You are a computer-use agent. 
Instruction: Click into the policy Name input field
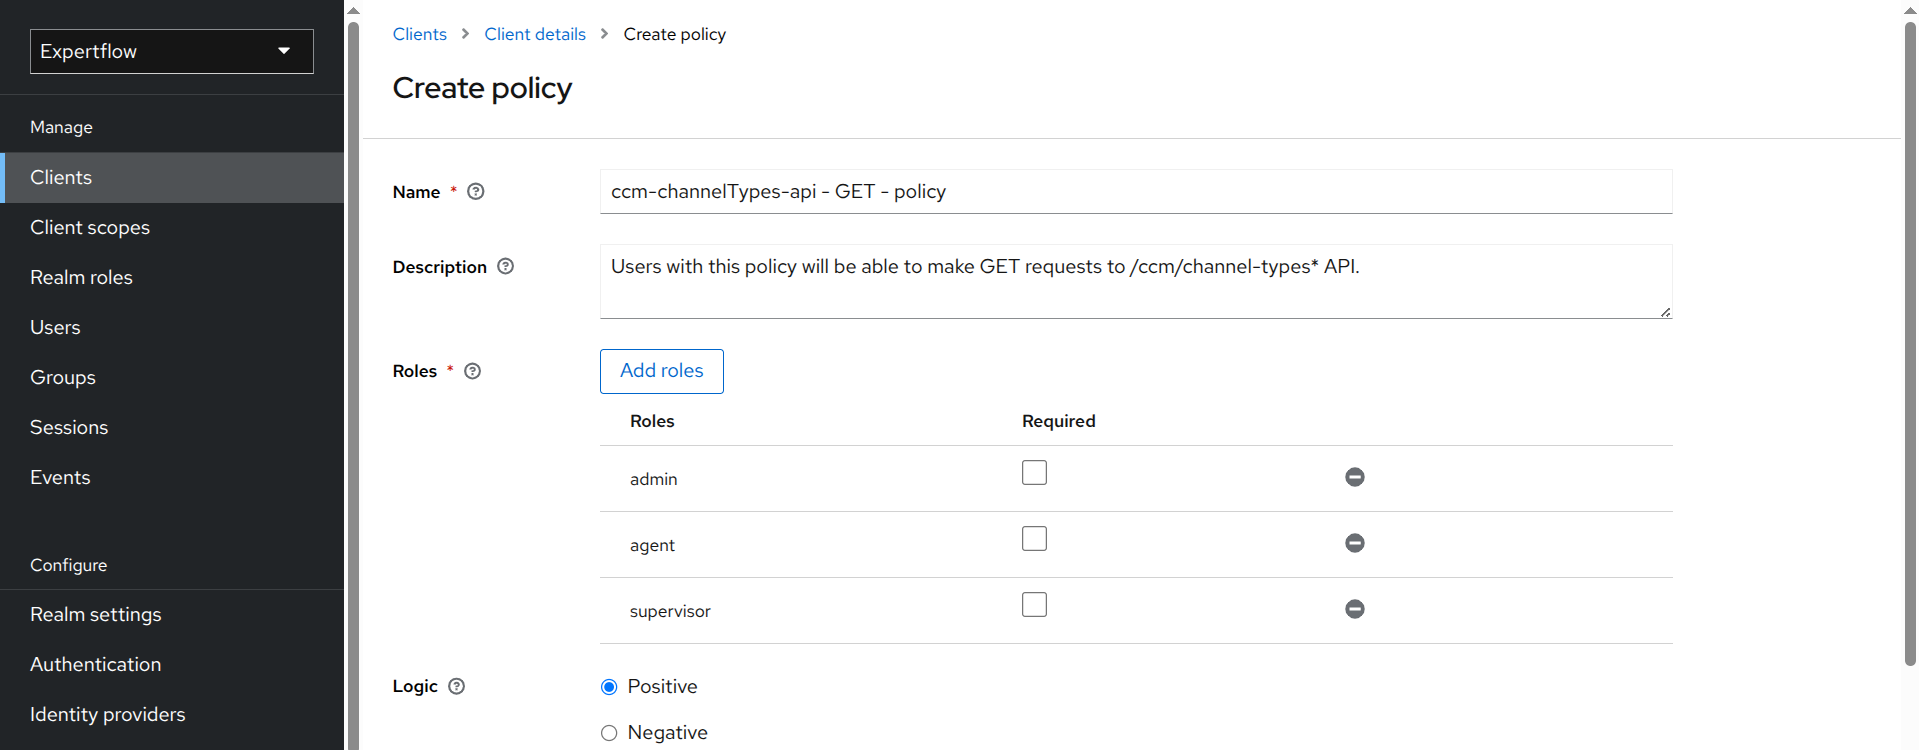click(x=1135, y=192)
